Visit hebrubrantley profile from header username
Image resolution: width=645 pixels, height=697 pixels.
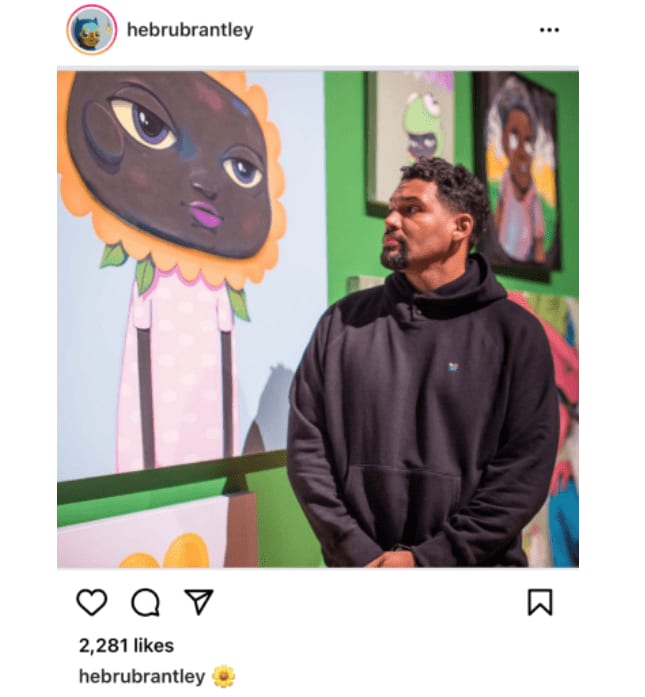[190, 30]
